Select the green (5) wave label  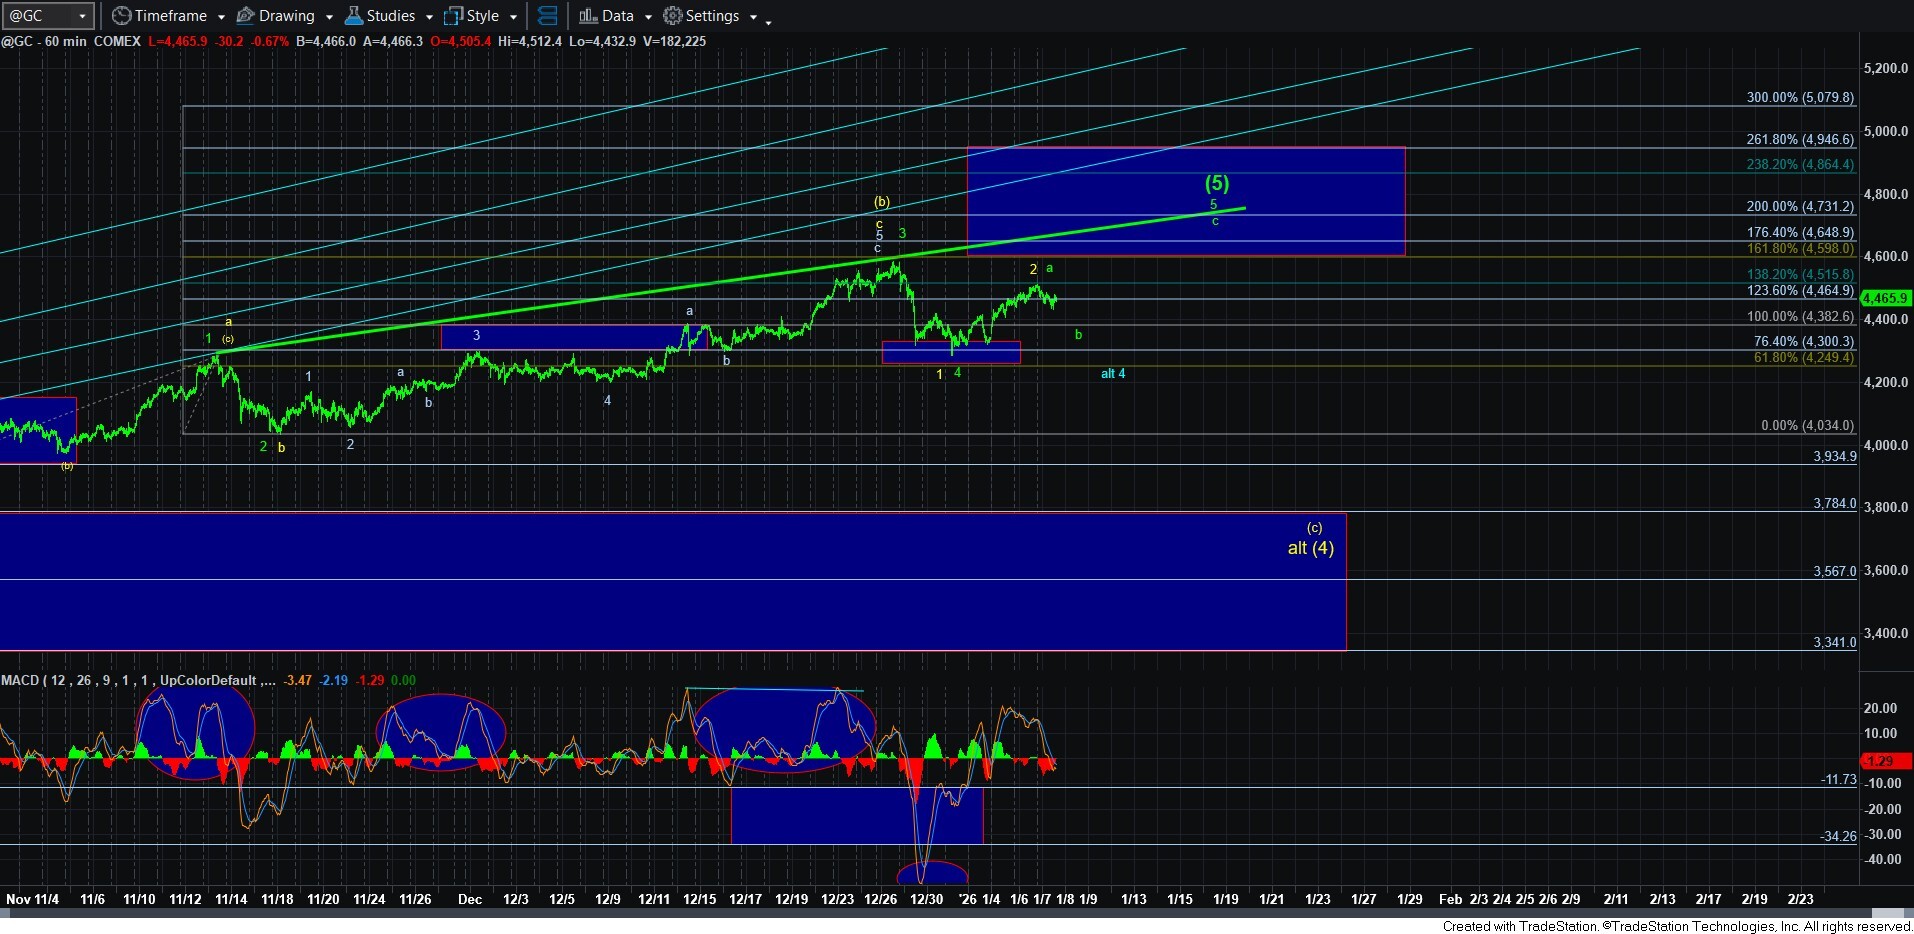[1216, 183]
